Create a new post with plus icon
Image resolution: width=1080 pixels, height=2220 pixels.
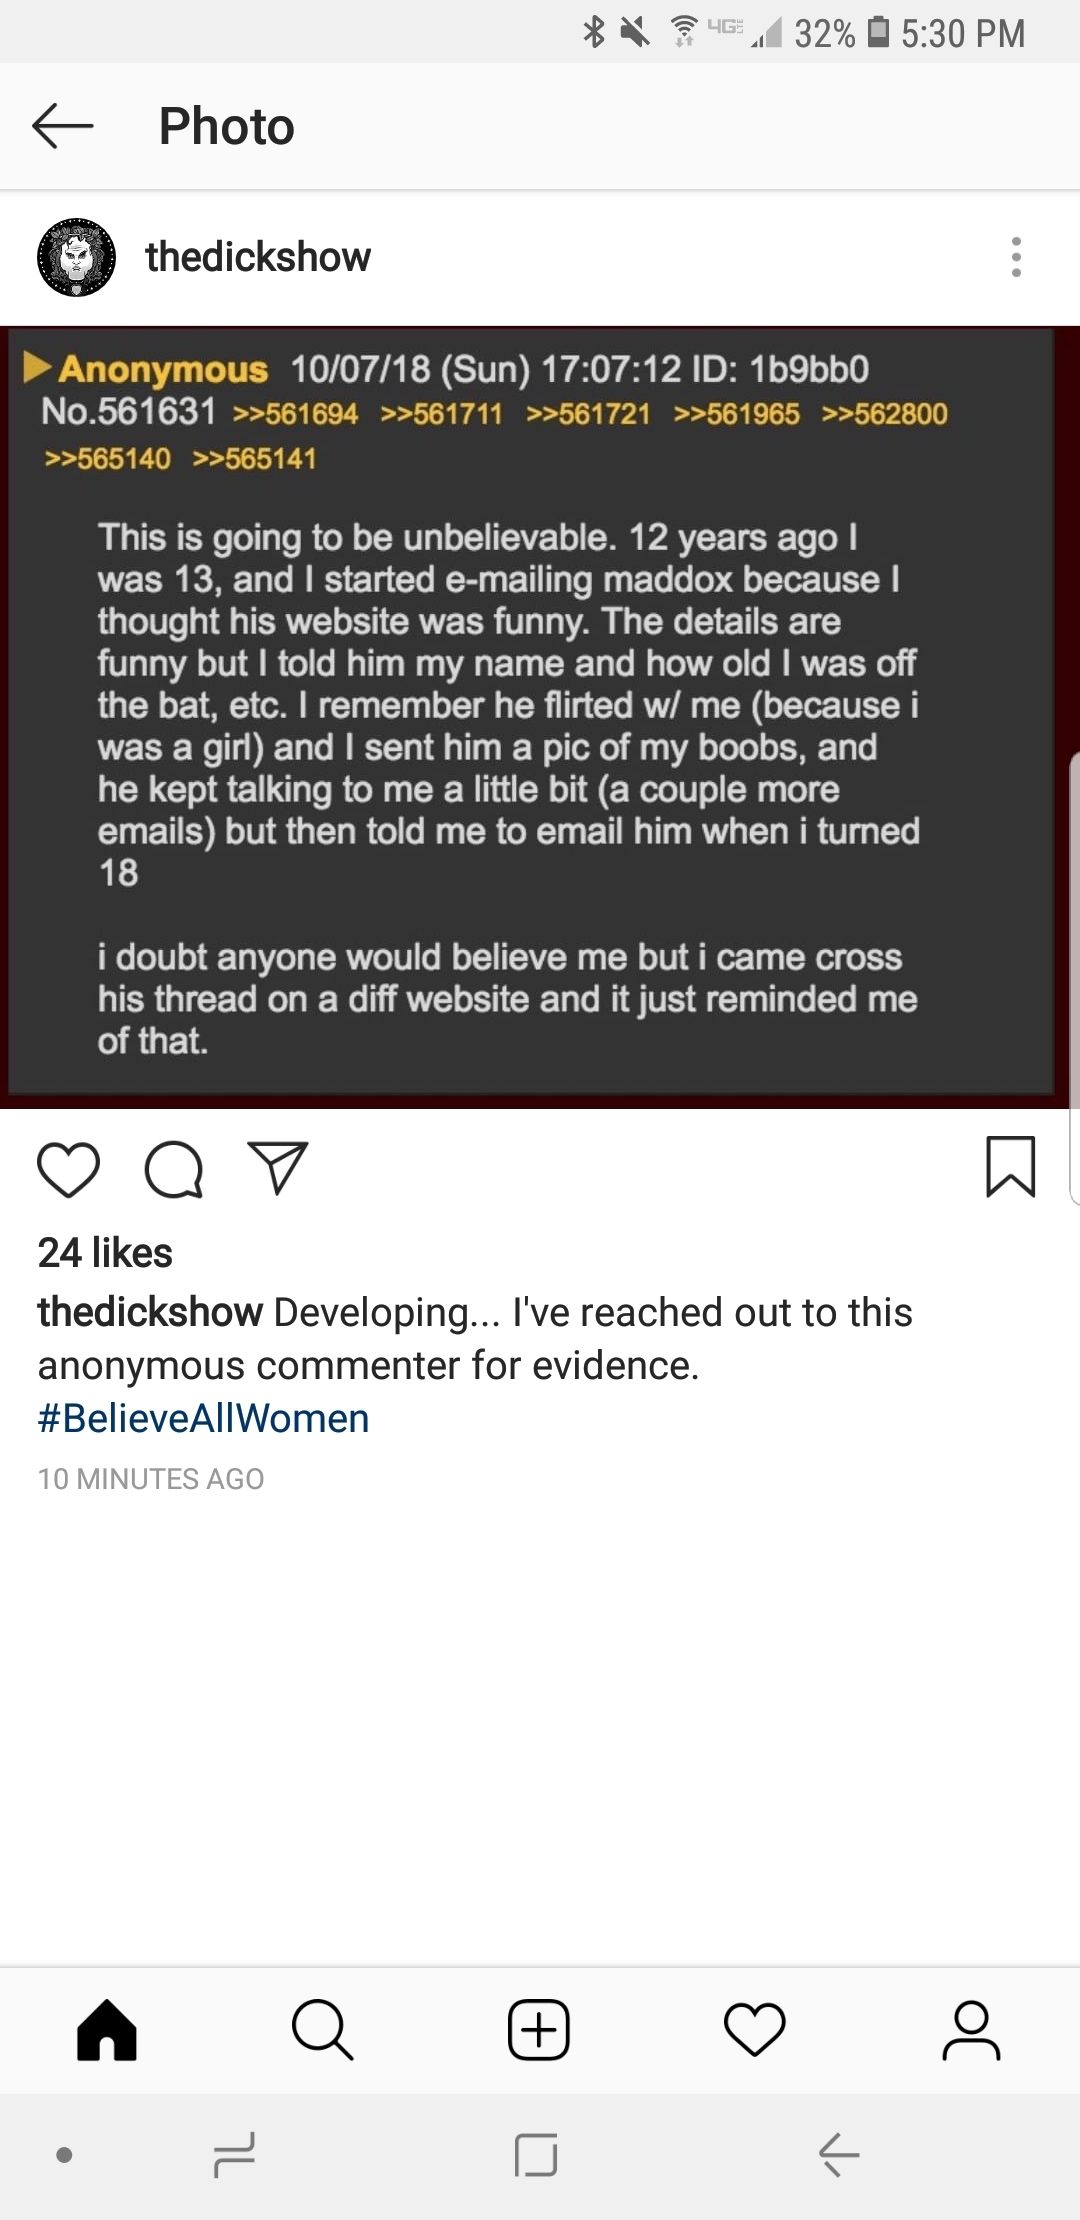click(x=539, y=2030)
